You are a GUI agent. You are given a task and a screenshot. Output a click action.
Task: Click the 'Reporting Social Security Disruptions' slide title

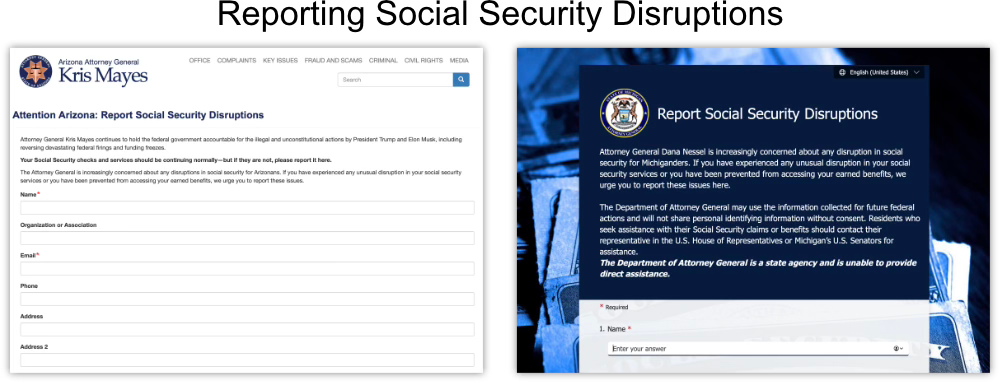pyautogui.click(x=500, y=15)
